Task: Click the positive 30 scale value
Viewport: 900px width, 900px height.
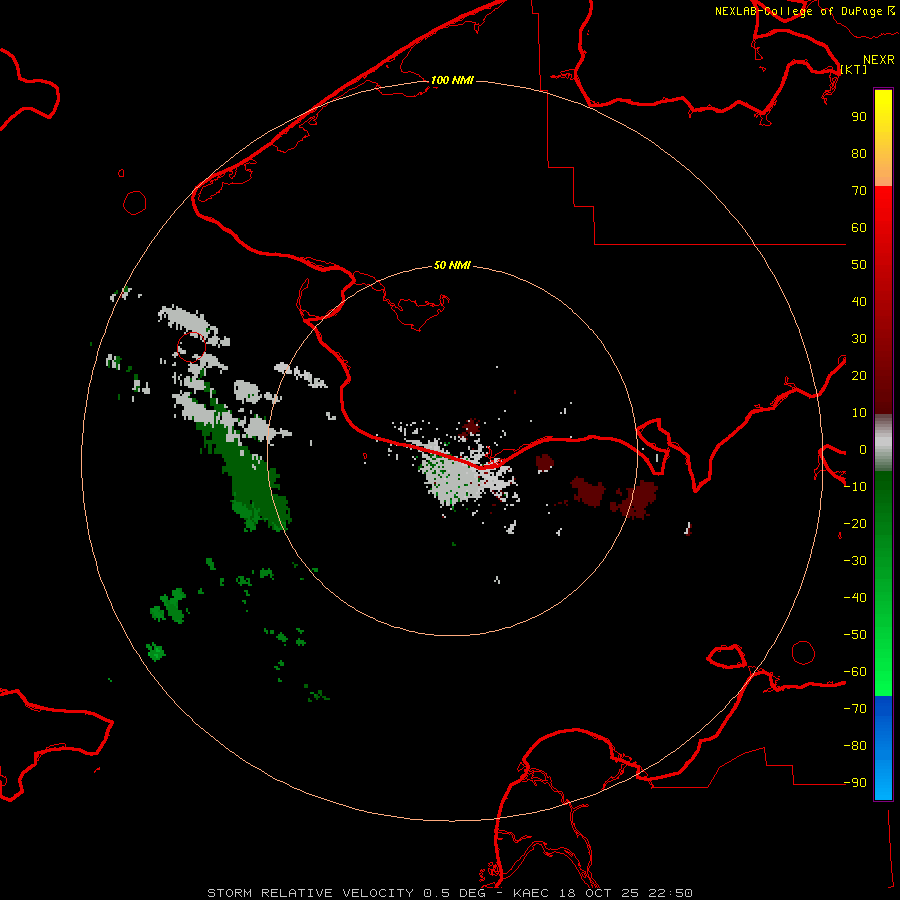Action: [859, 339]
